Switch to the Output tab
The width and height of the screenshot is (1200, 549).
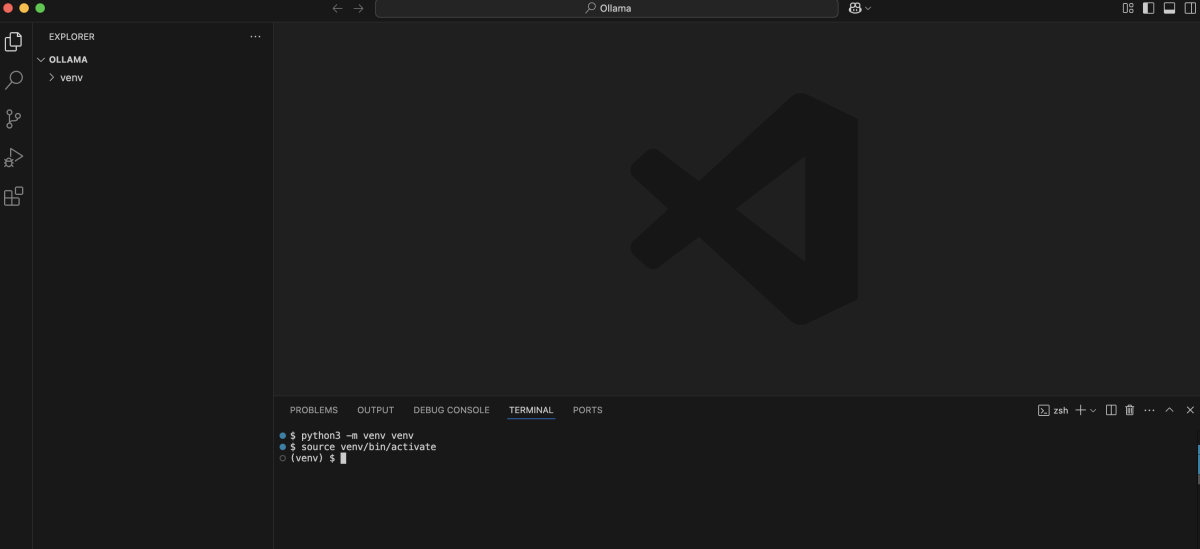376,410
